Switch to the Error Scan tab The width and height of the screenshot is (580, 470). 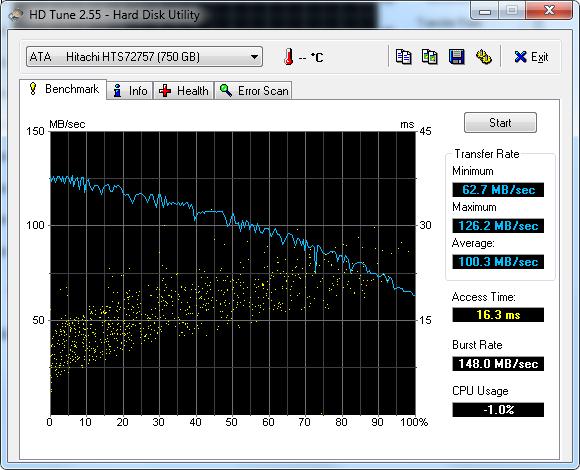pyautogui.click(x=253, y=91)
